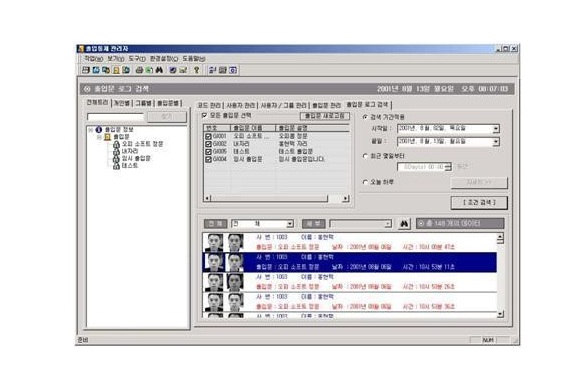Click the printer icon in the toolbar
This screenshot has height=387, width=585.
pyautogui.click(x=139, y=70)
